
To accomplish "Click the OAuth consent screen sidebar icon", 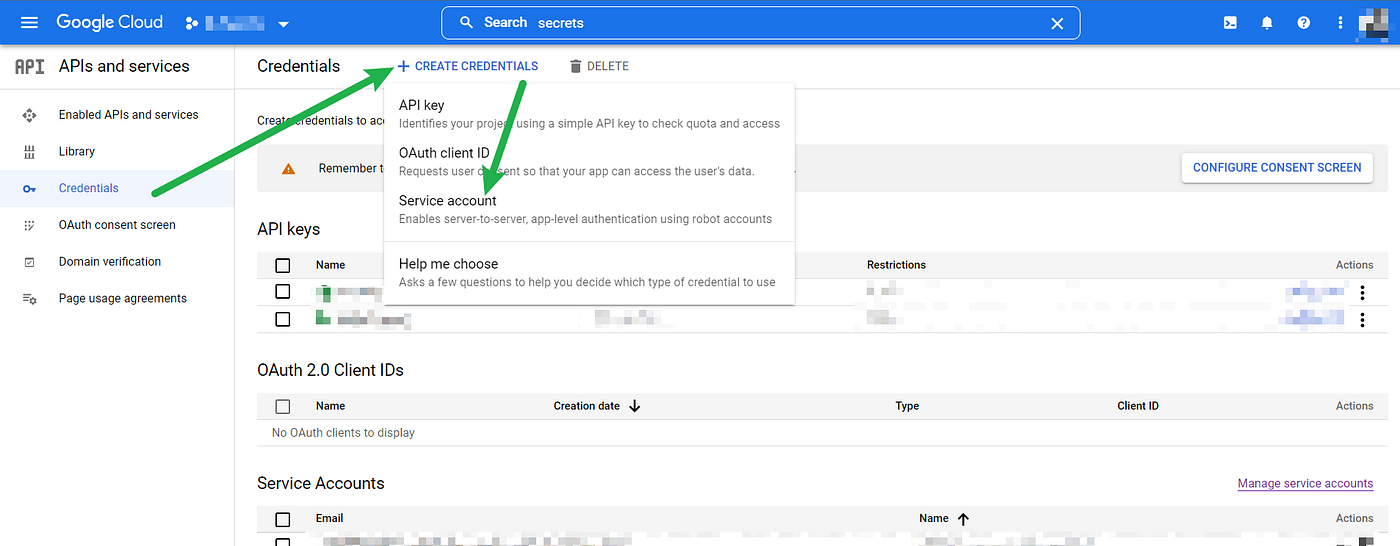I will click(29, 225).
